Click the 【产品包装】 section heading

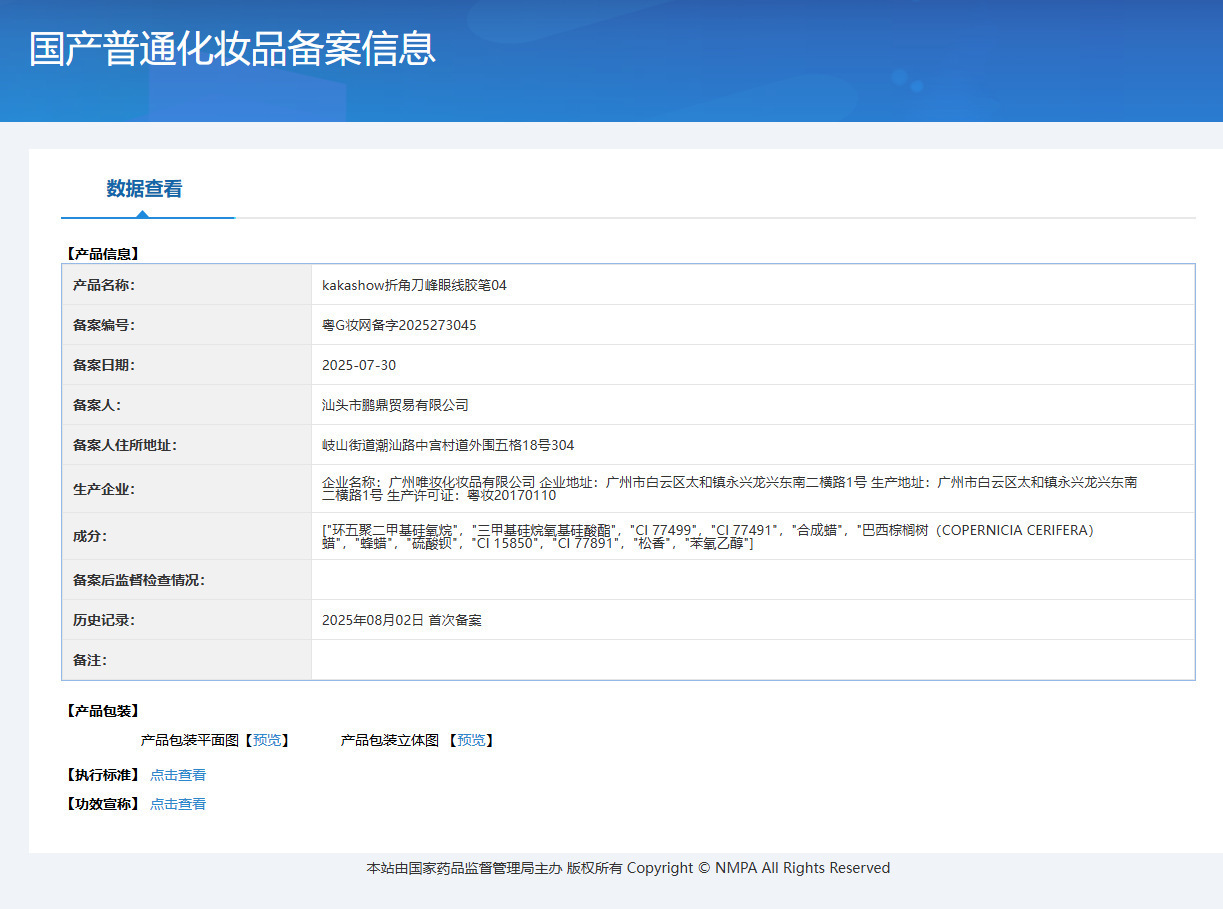pyautogui.click(x=102, y=711)
